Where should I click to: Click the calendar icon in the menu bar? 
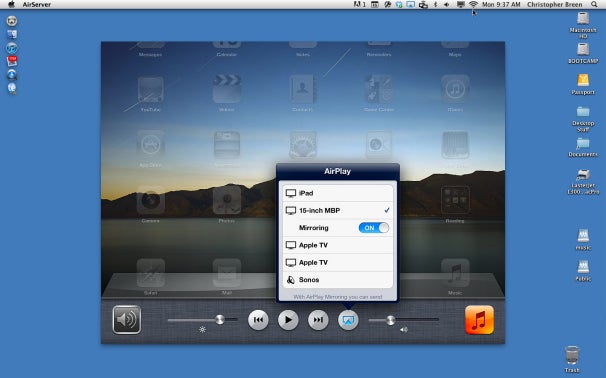(374, 5)
